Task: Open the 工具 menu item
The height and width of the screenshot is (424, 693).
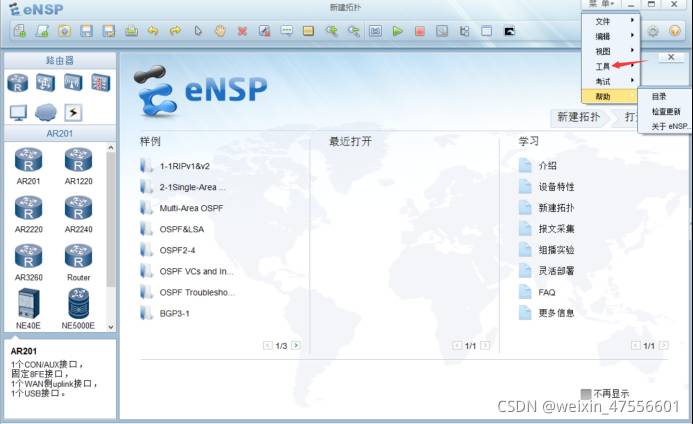Action: pos(610,66)
